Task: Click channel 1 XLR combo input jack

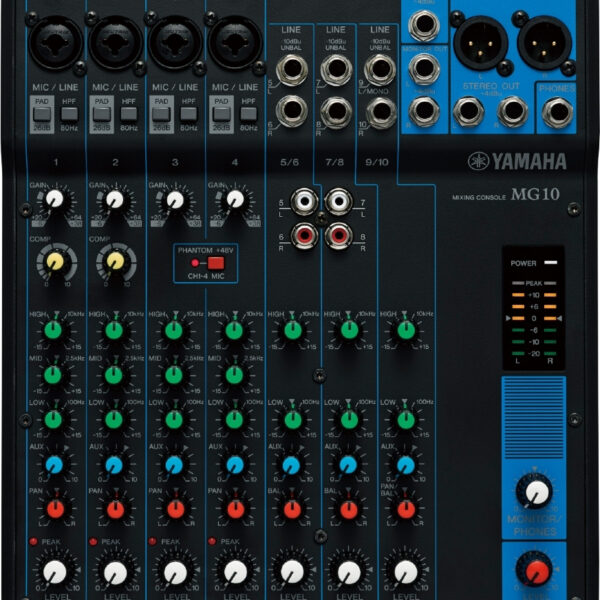Action: click(57, 42)
